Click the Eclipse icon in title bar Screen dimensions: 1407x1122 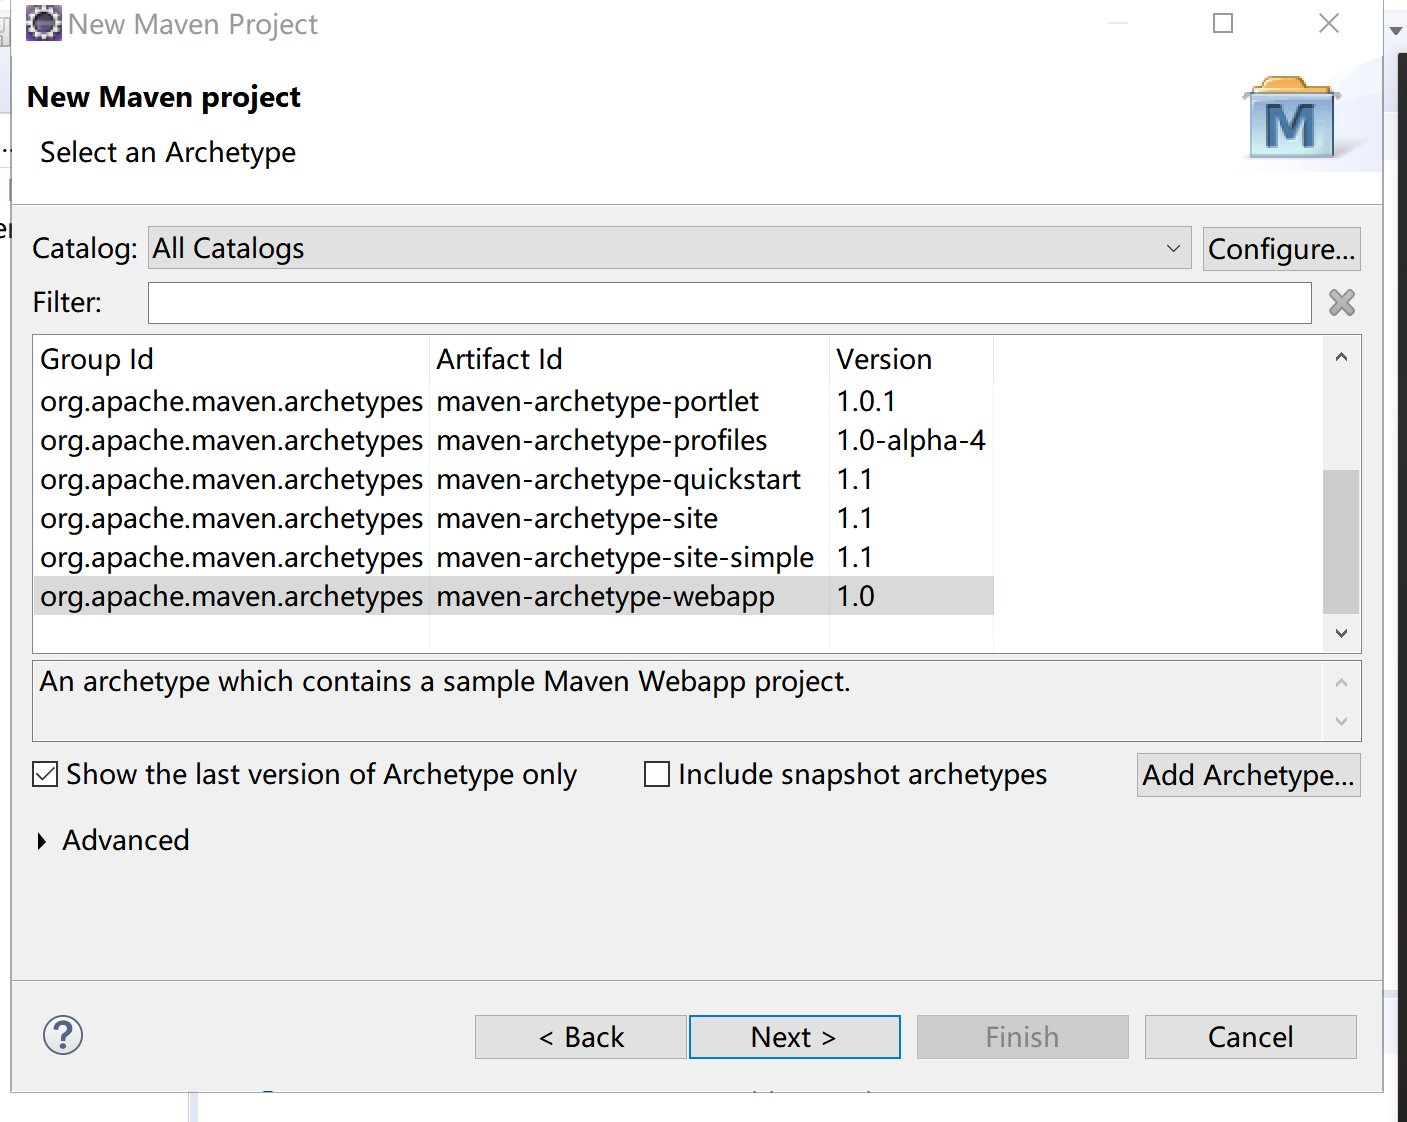(x=43, y=23)
